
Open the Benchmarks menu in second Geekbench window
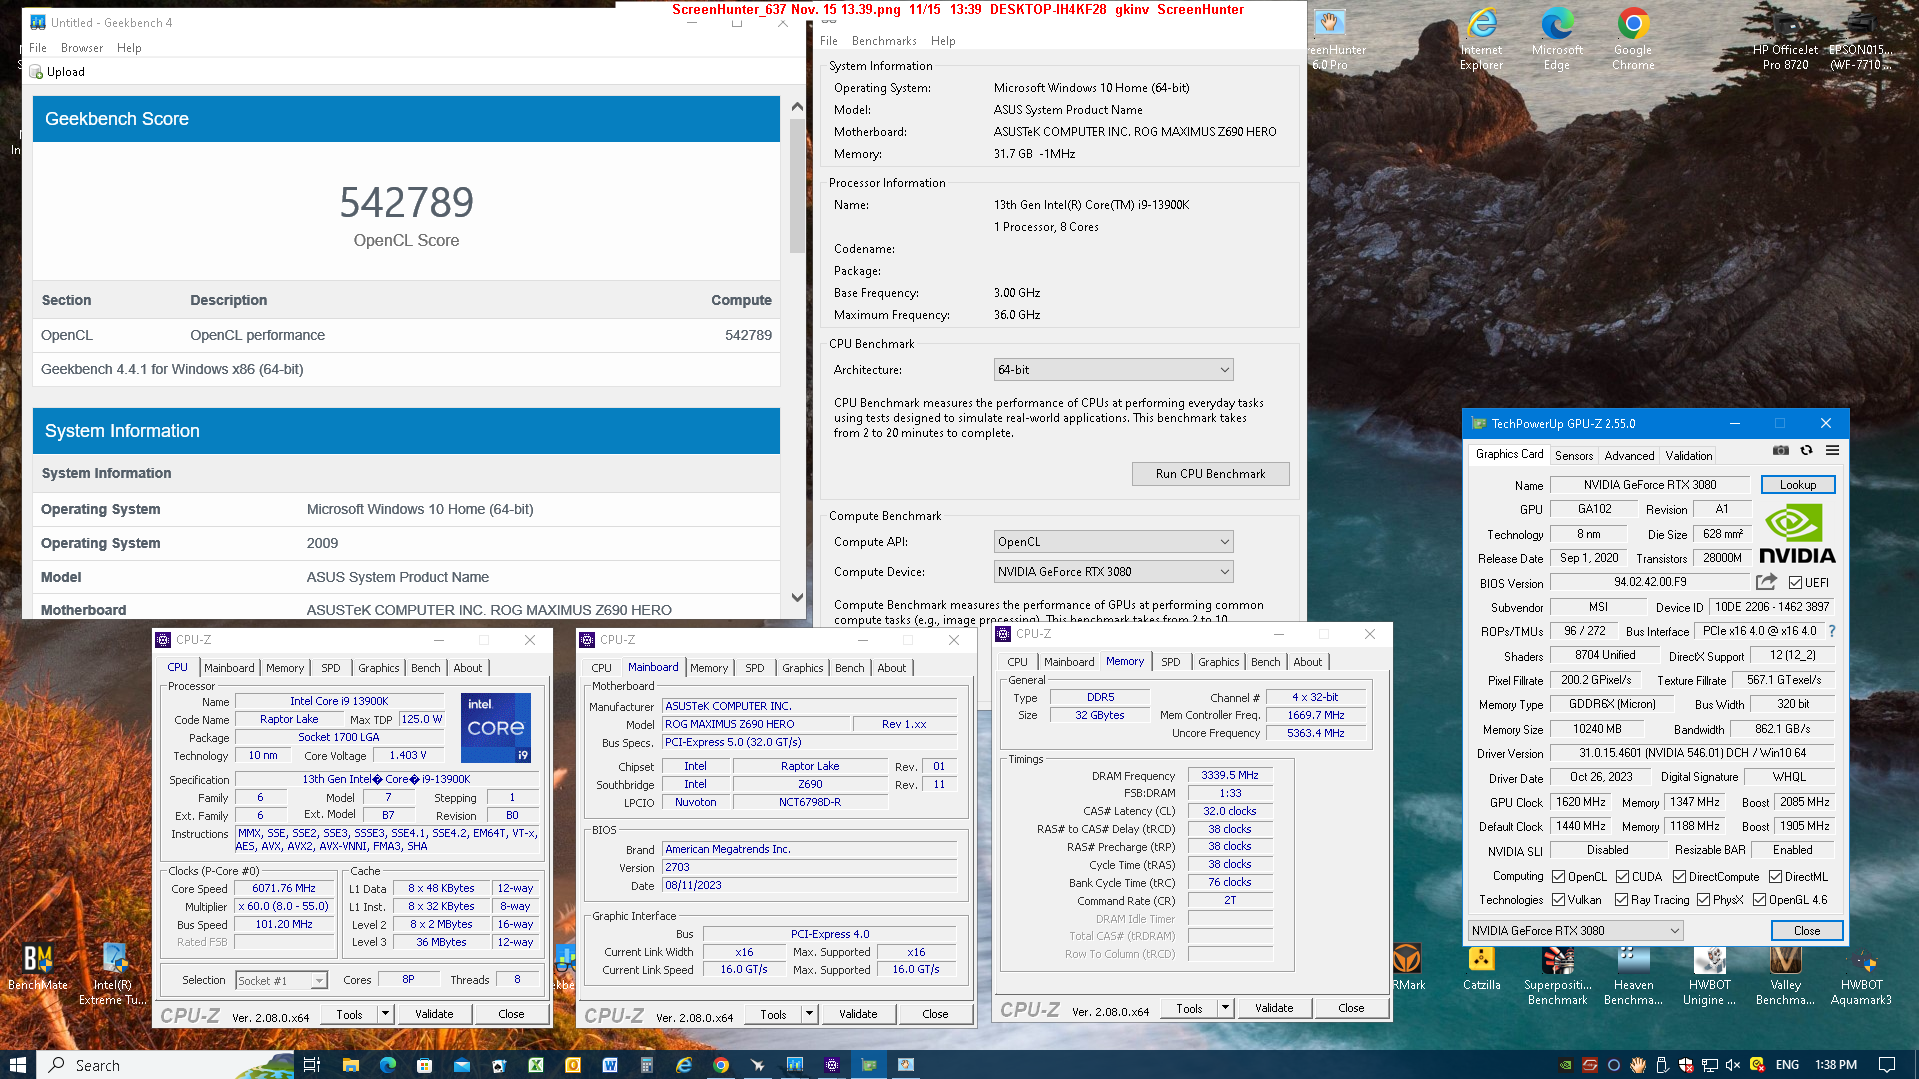(x=884, y=41)
